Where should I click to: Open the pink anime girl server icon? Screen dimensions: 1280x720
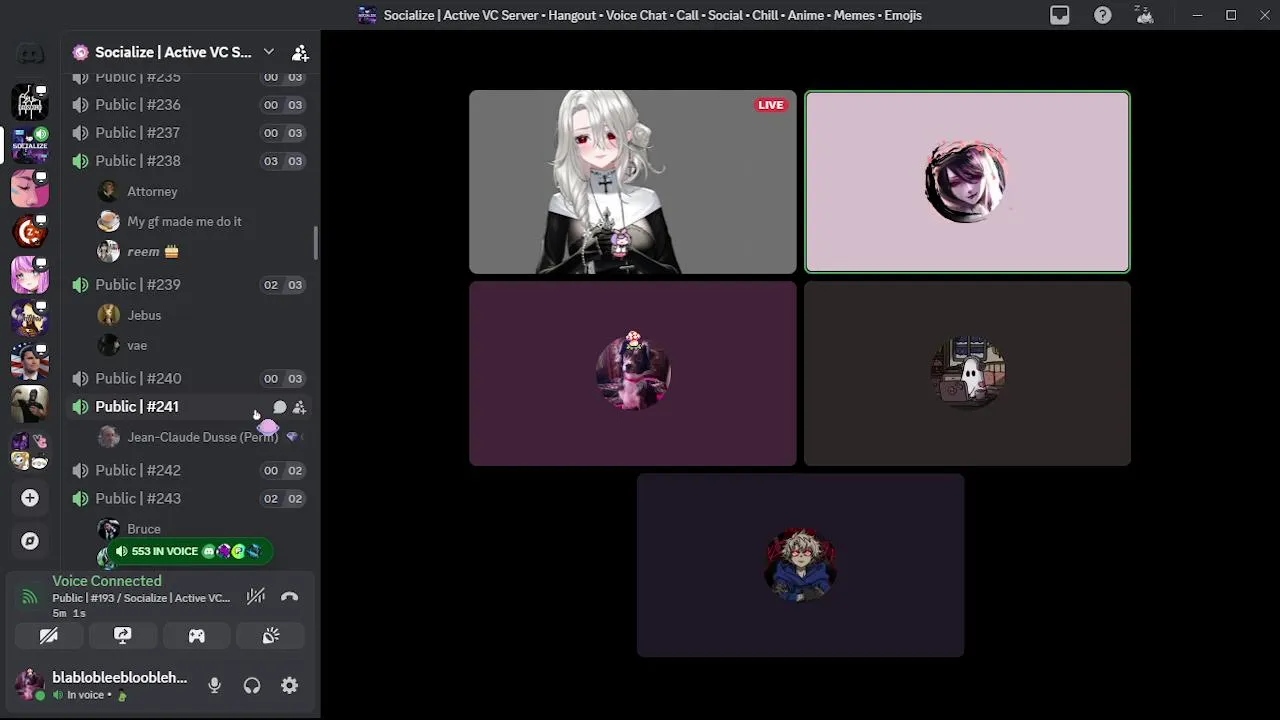click(x=30, y=275)
